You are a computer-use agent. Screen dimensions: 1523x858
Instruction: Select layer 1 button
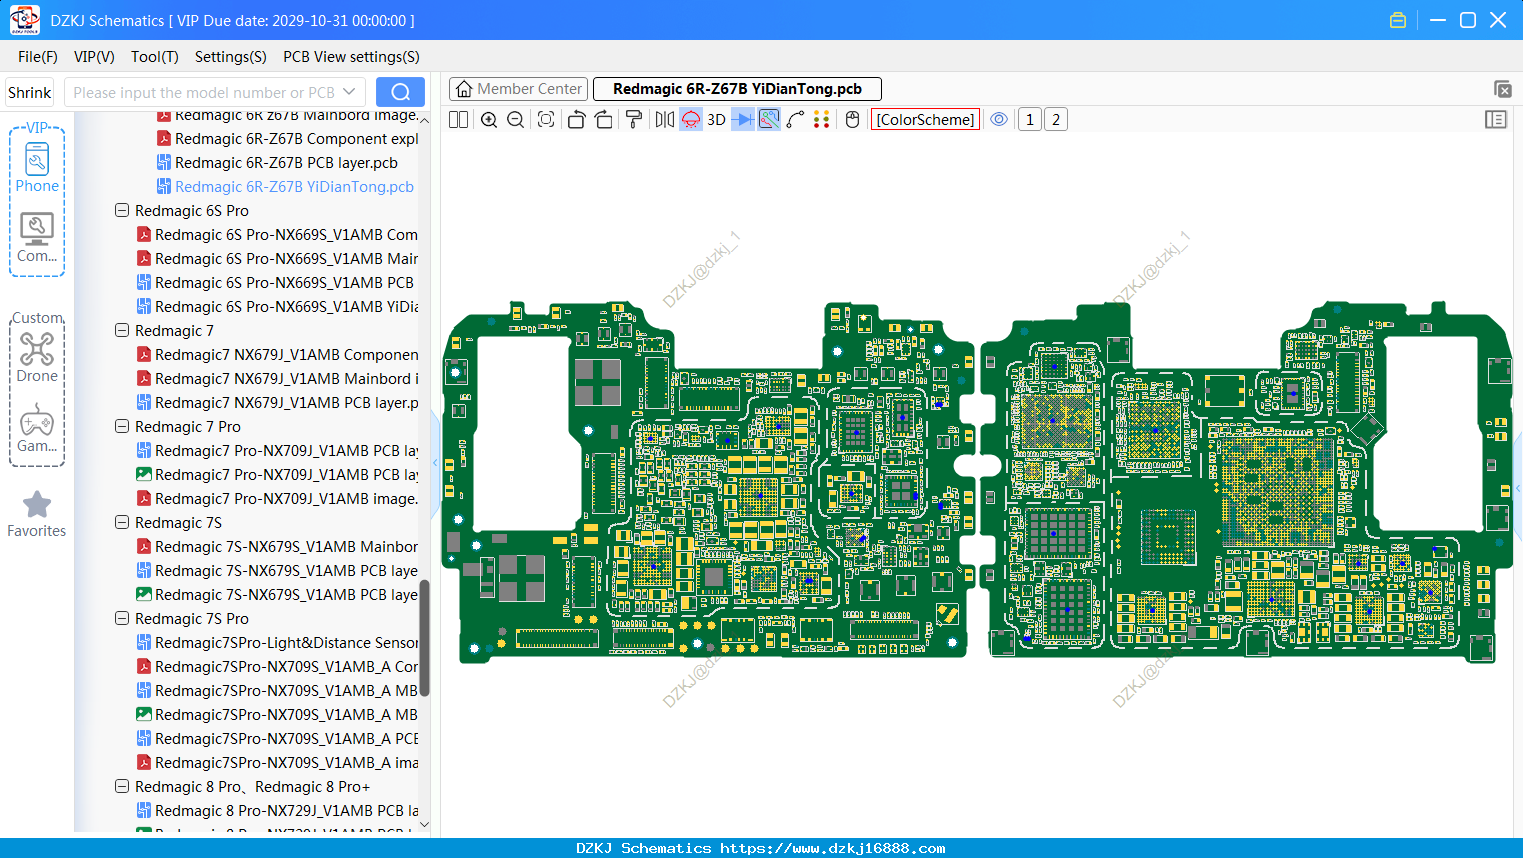pyautogui.click(x=1030, y=120)
